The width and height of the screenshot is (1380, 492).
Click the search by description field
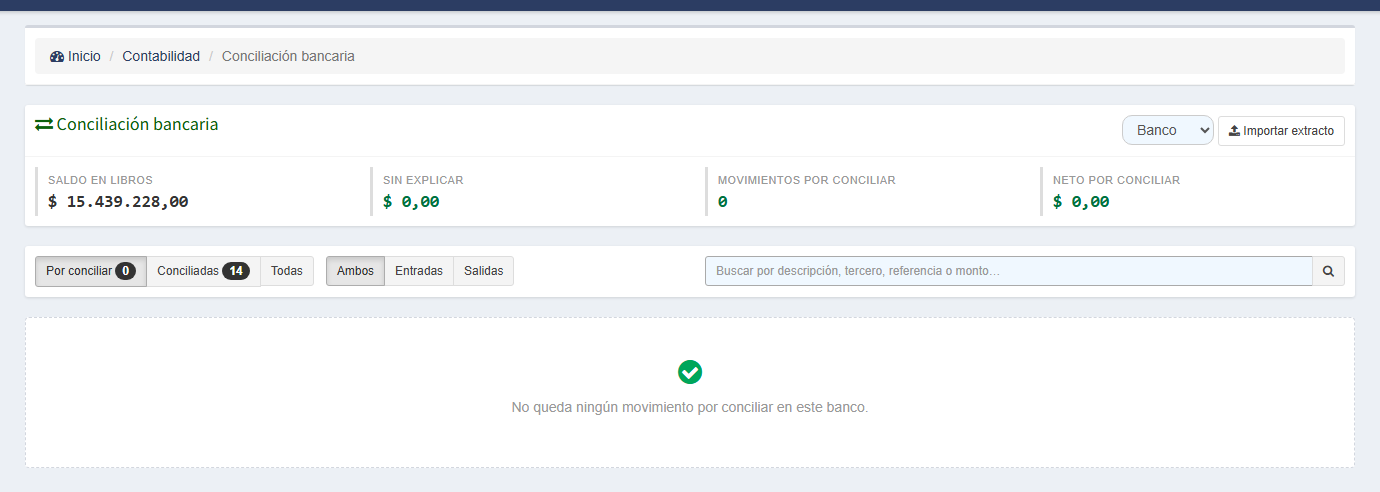(1009, 271)
